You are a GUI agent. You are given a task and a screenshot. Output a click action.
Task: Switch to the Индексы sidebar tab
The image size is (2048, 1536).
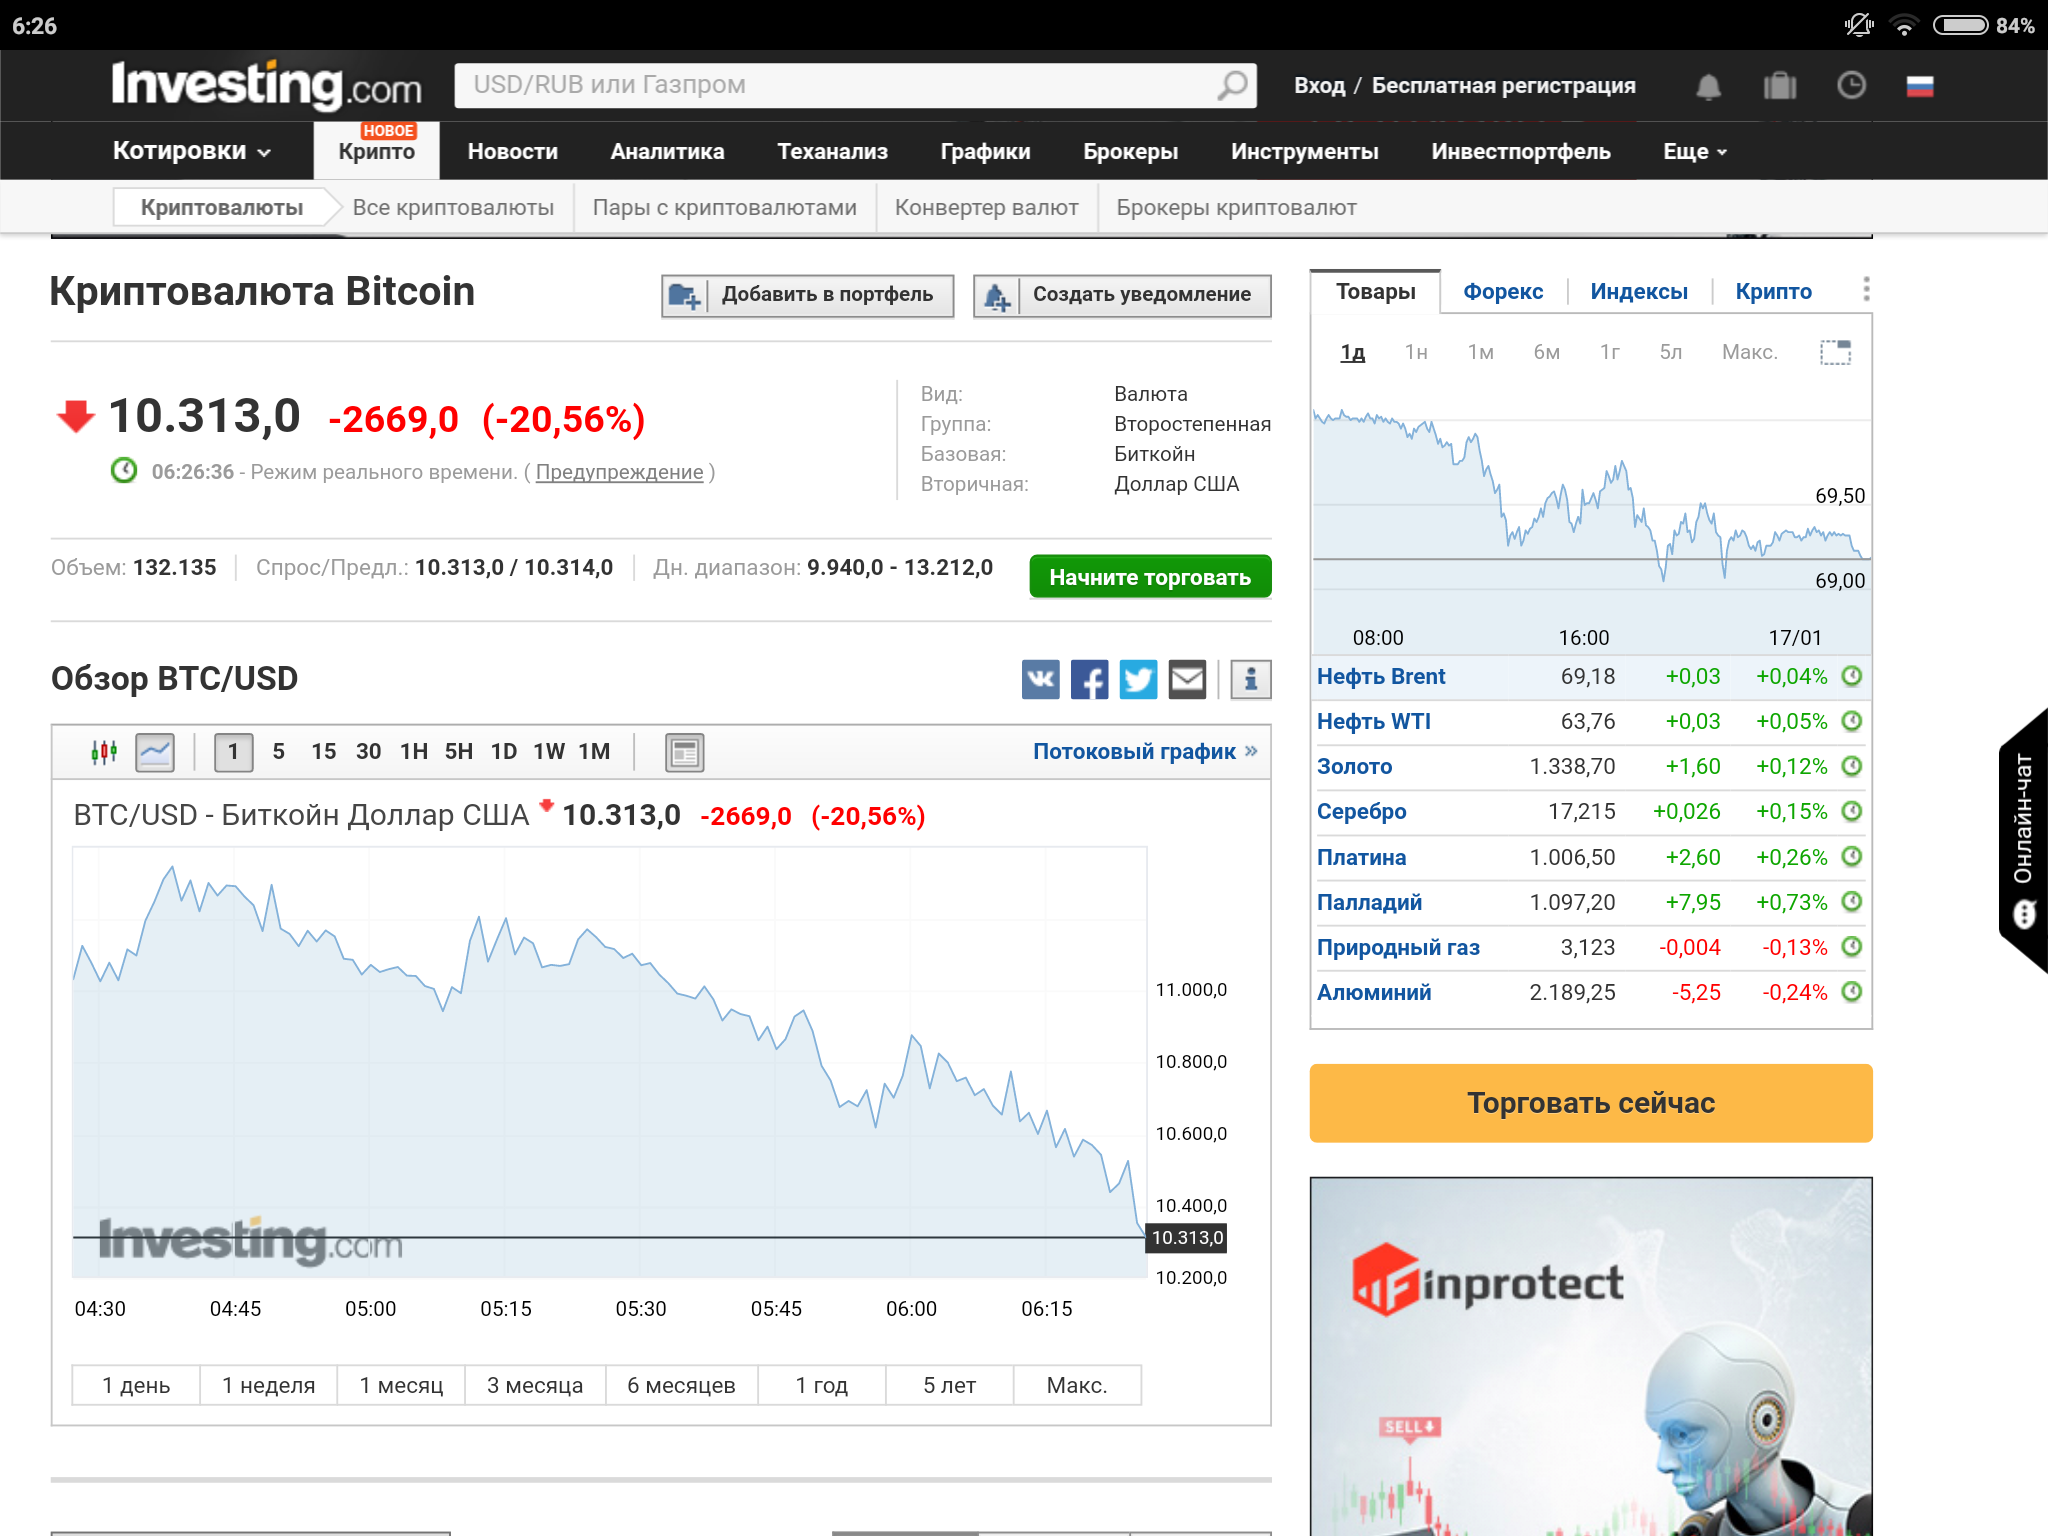(1639, 292)
